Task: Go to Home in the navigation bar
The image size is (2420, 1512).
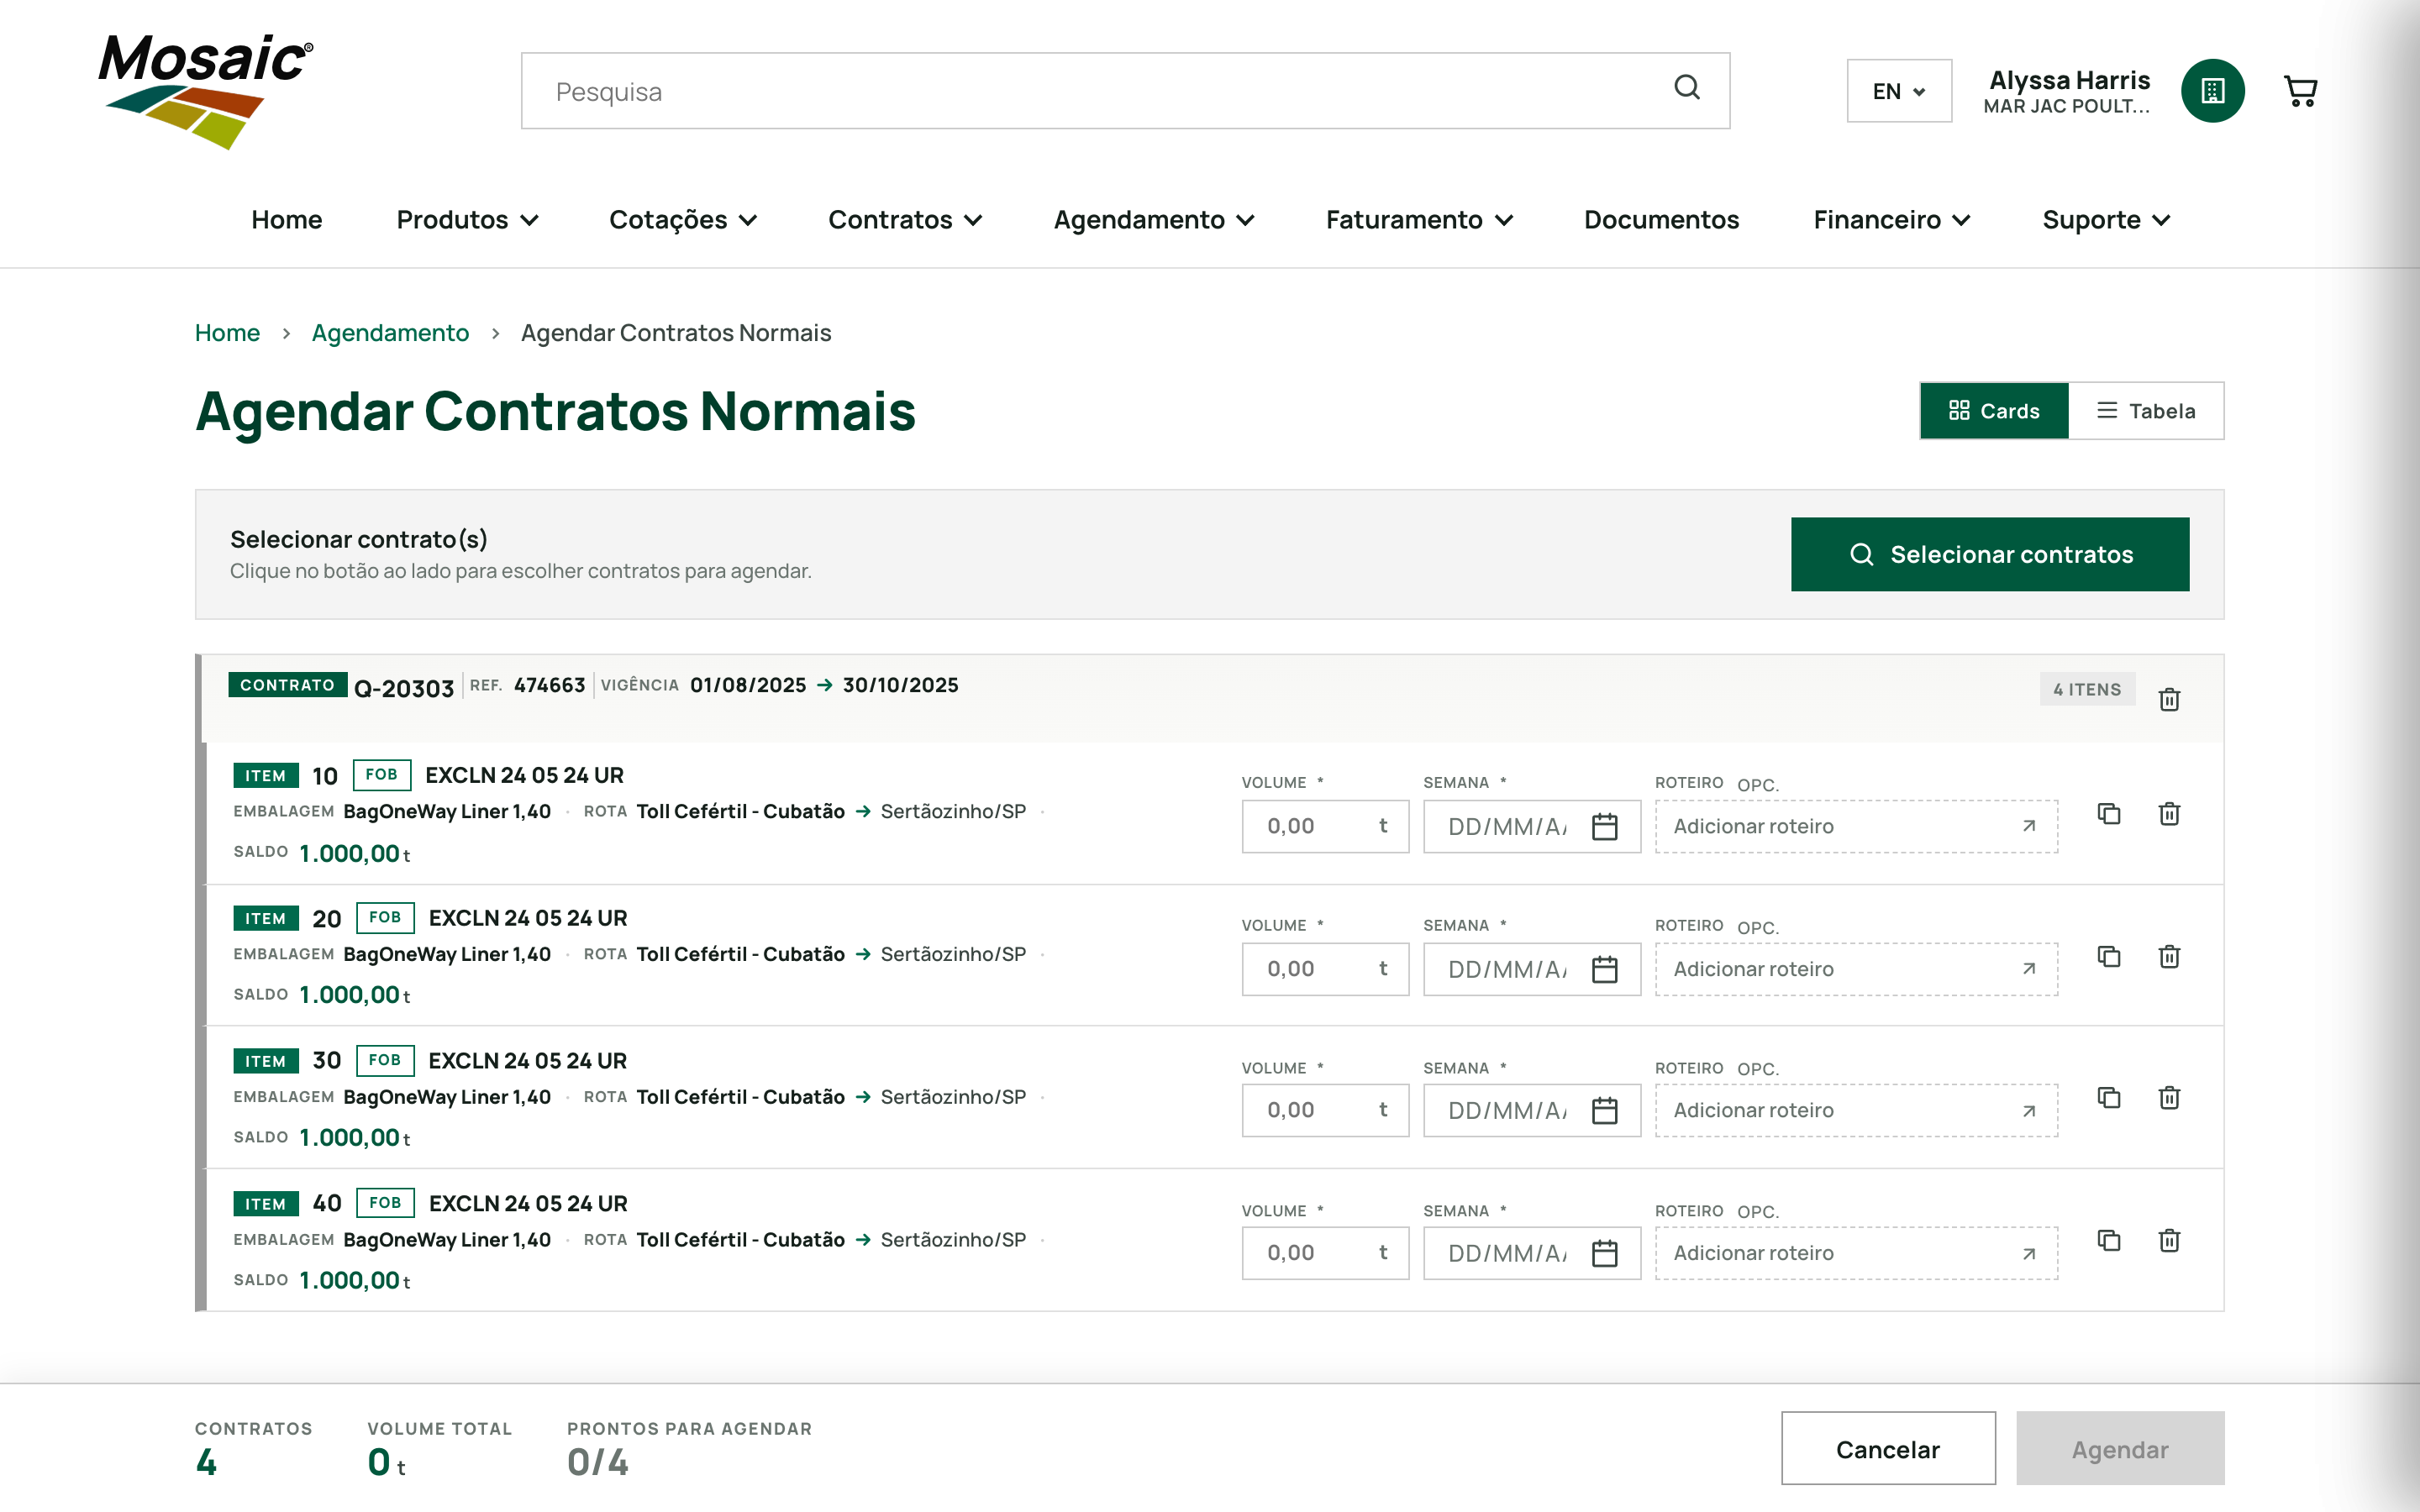Action: 286,220
